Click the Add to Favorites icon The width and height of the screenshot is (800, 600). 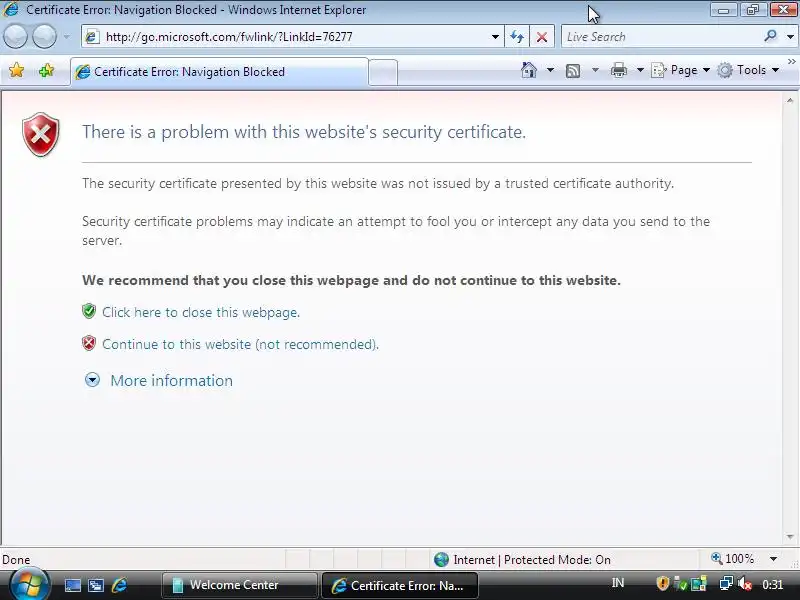46,70
